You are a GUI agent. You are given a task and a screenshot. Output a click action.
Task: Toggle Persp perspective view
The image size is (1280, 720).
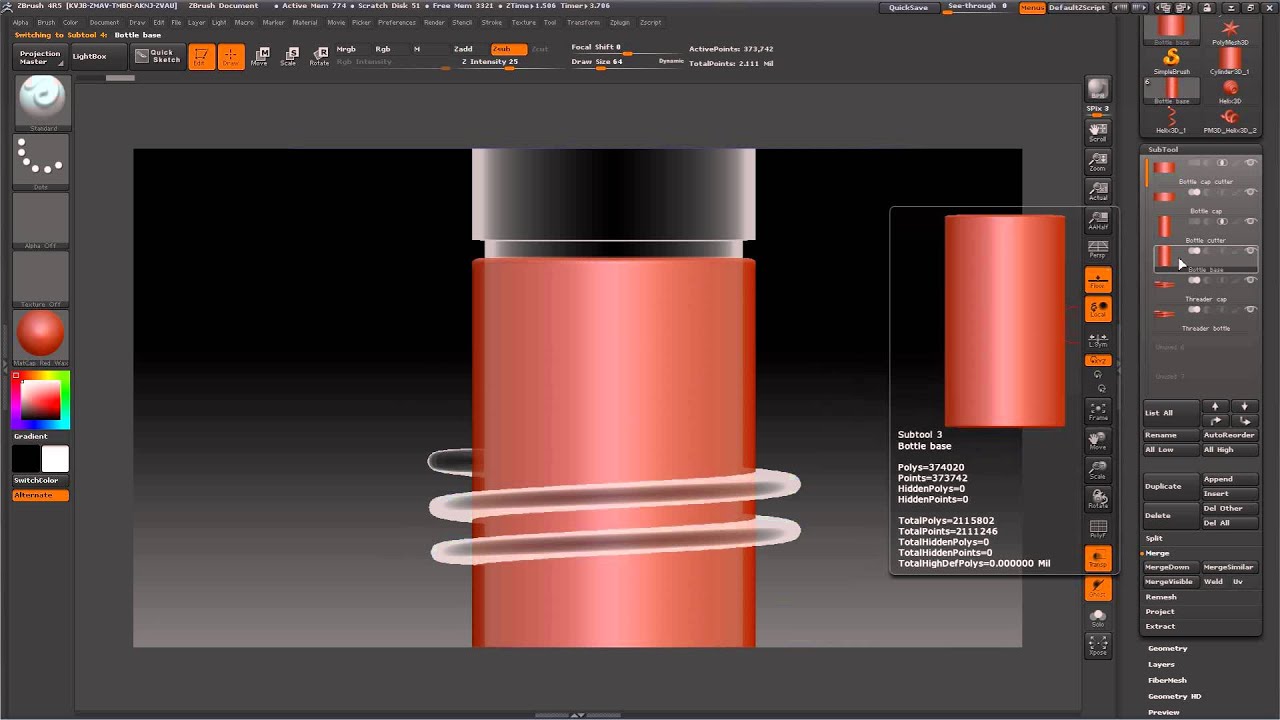point(1098,249)
